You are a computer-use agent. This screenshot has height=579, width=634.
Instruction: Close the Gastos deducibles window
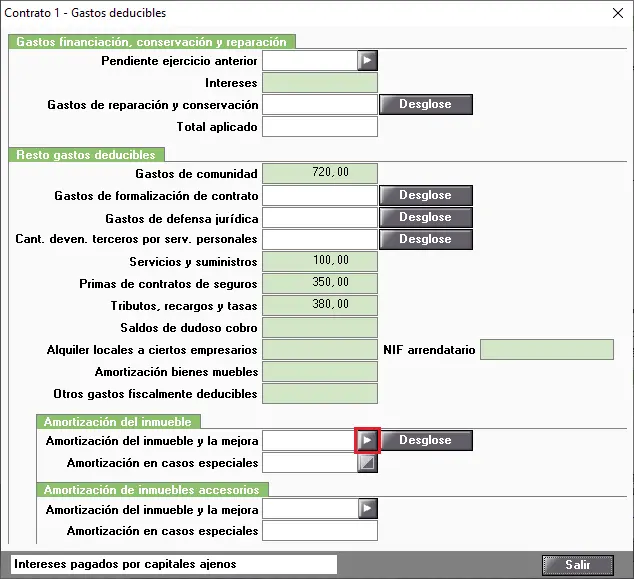617,13
